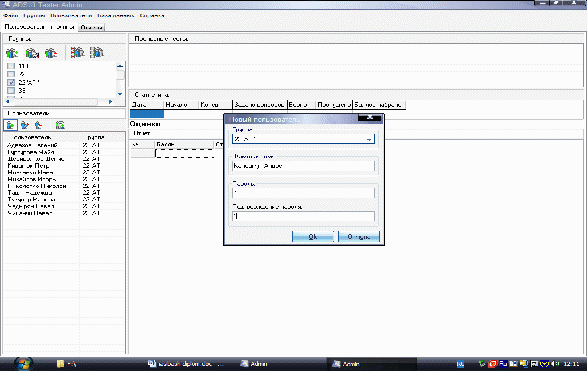Open the Справка menu
Viewport: 588px width, 372px height.
(152, 16)
